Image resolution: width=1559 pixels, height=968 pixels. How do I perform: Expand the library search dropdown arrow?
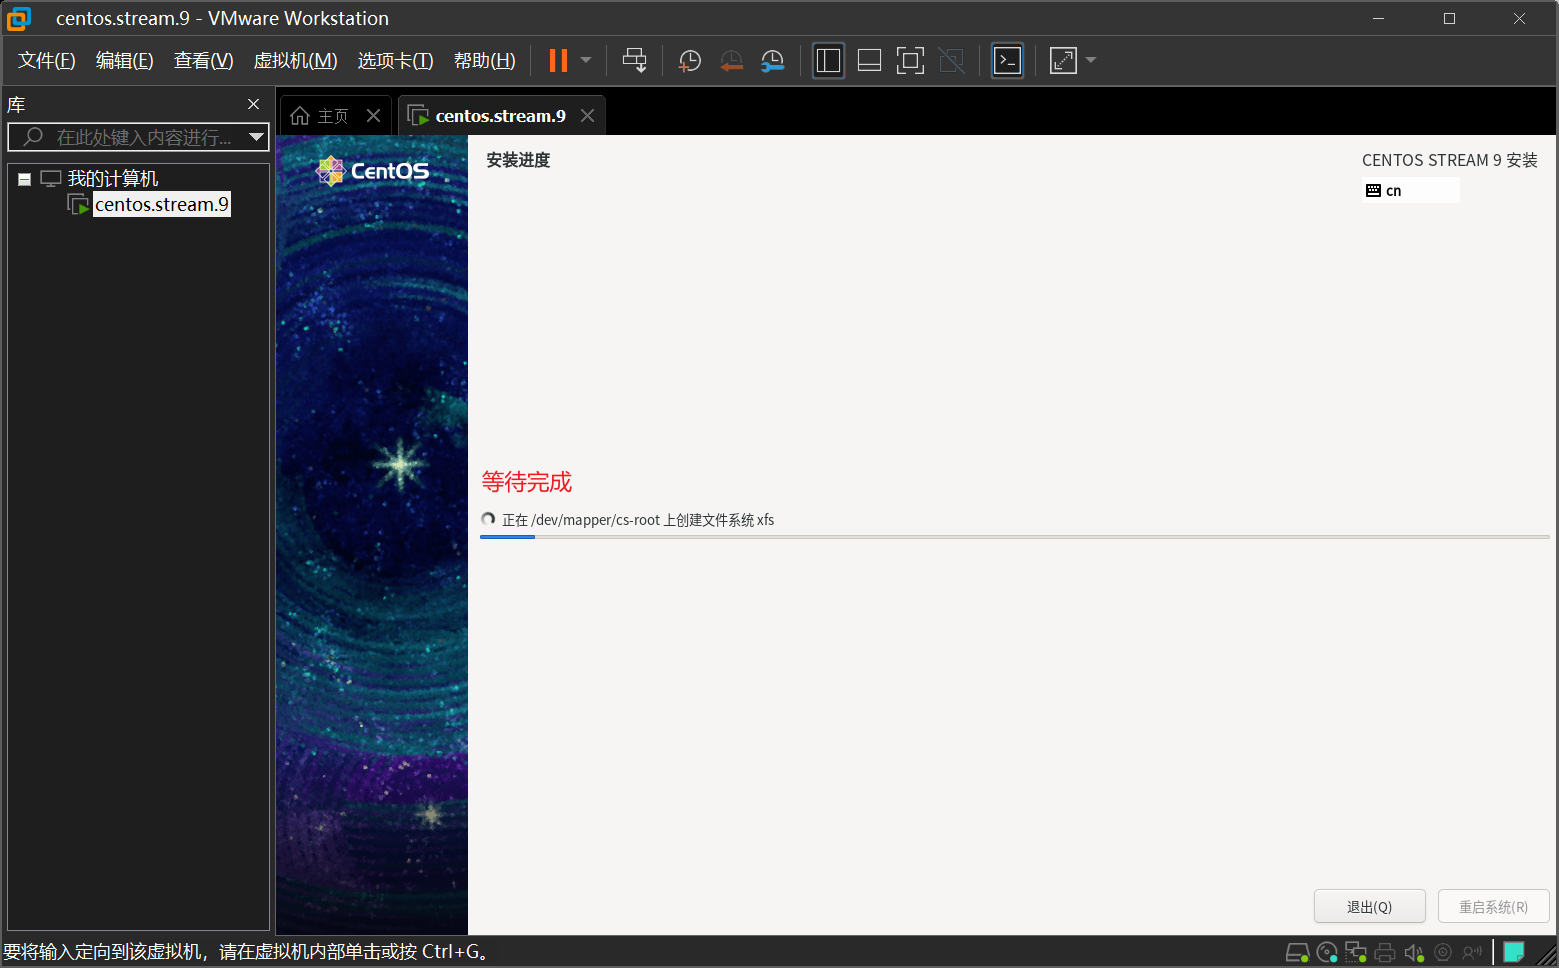257,137
